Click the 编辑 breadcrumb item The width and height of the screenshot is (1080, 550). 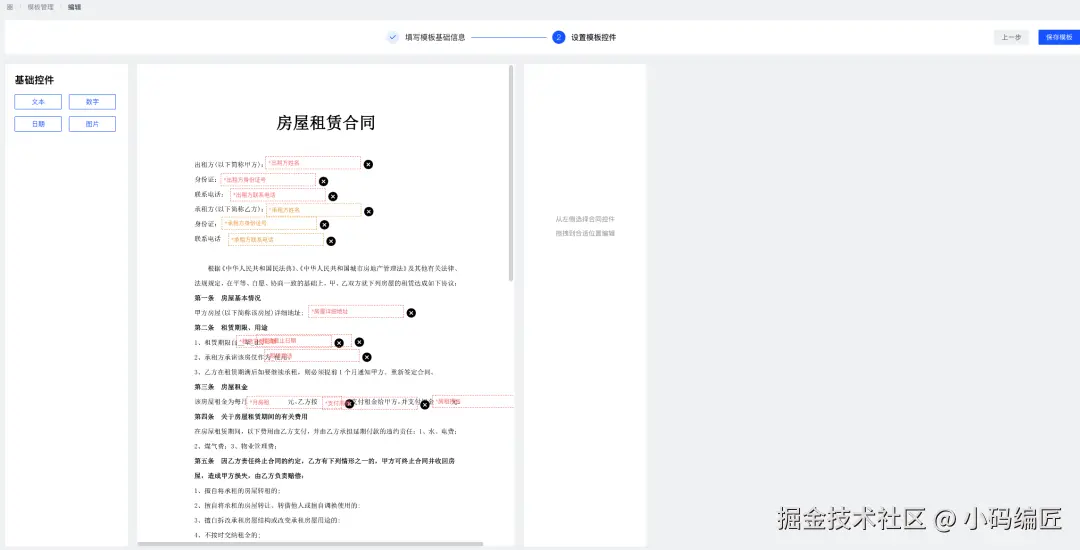pos(74,7)
